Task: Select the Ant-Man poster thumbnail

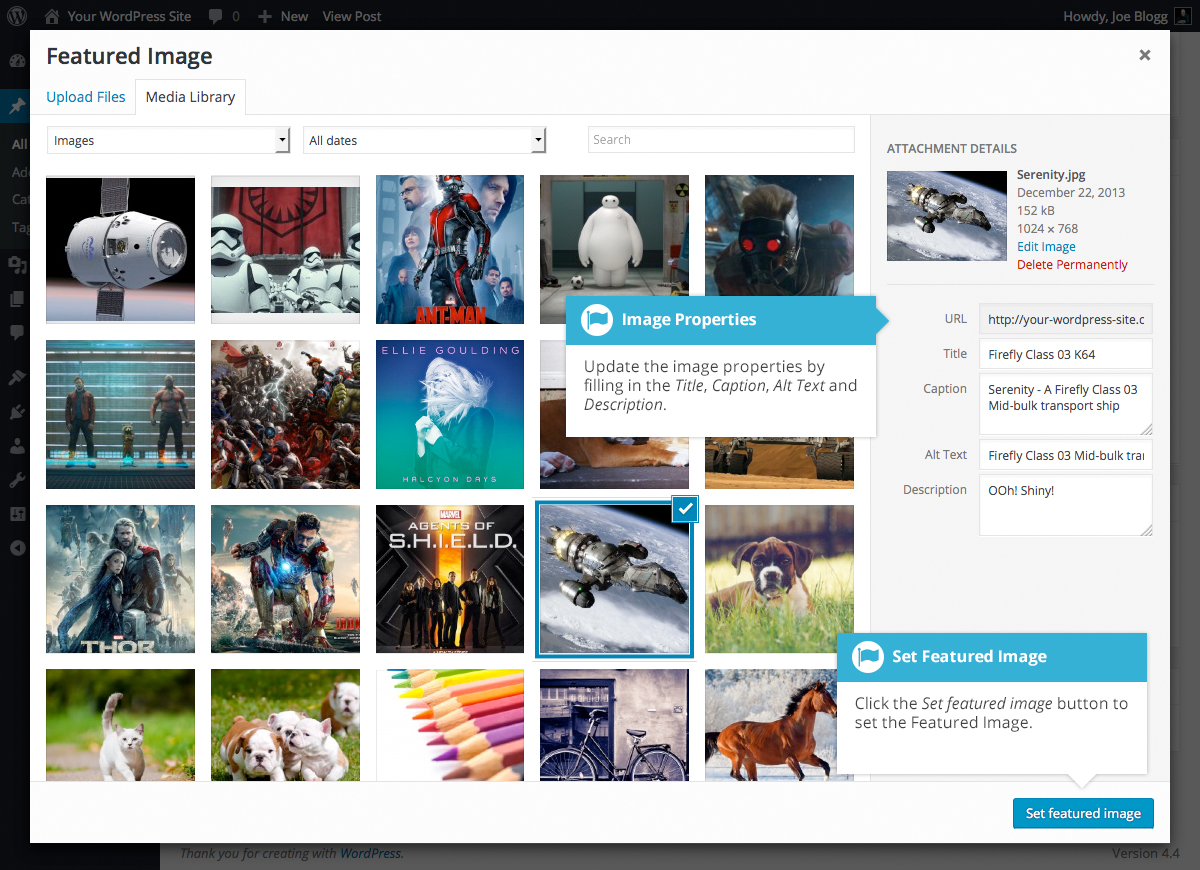Action: (450, 250)
